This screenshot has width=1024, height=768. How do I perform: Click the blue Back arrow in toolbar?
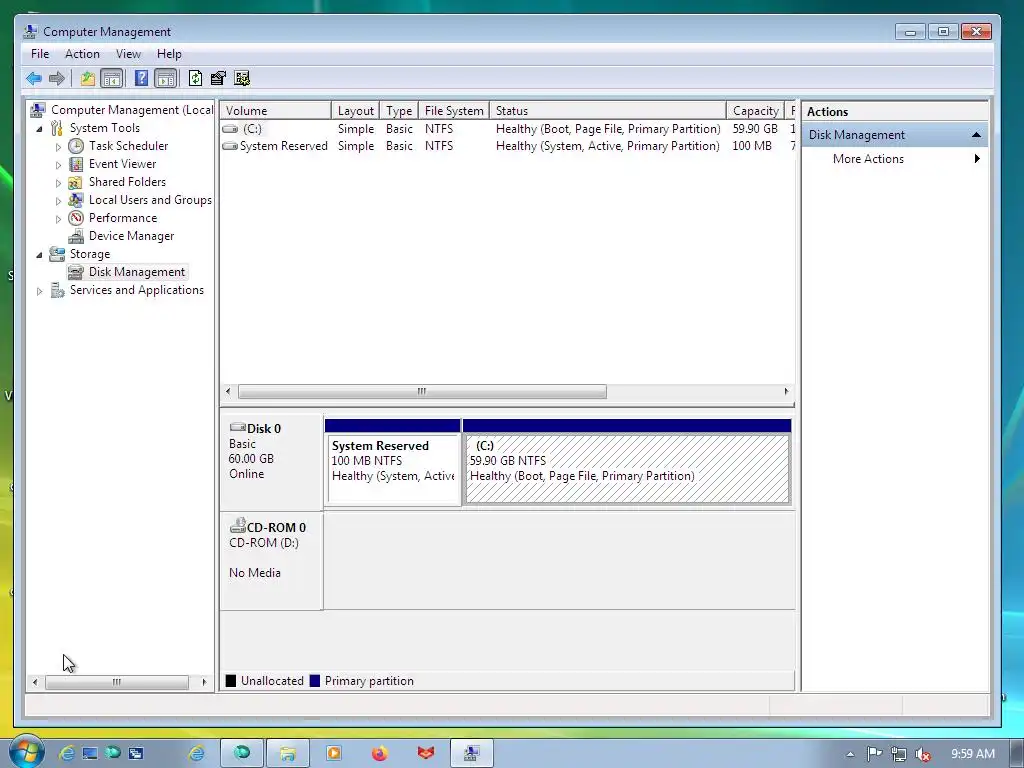34,79
